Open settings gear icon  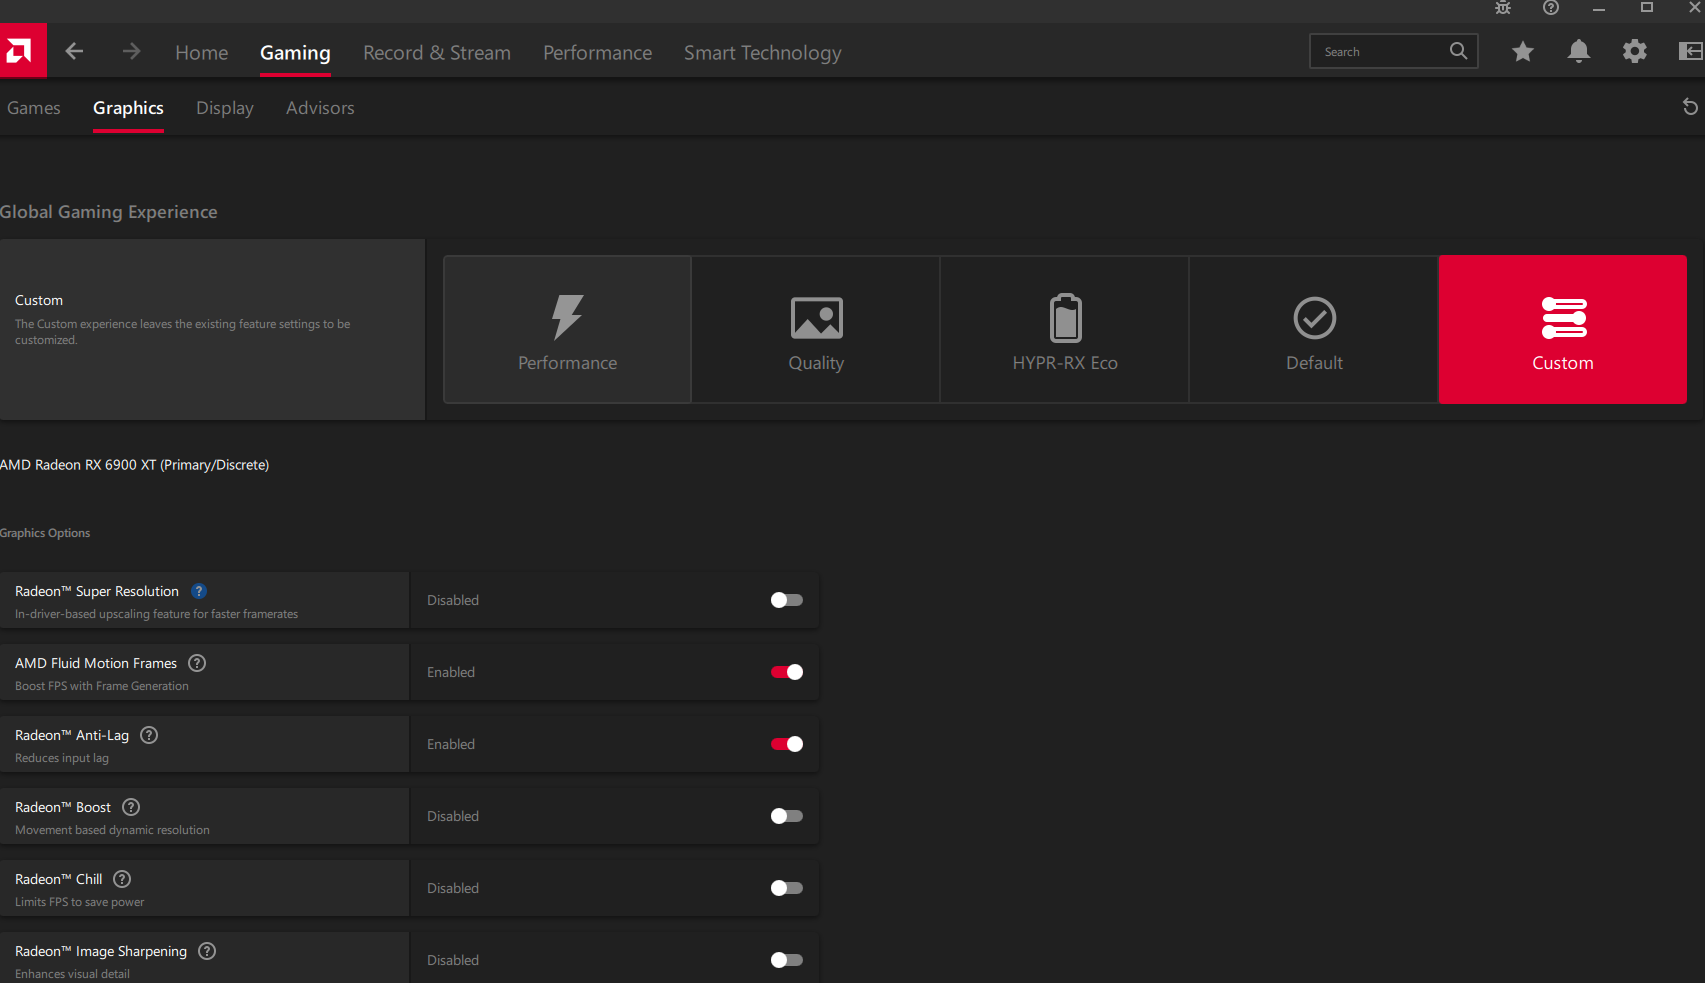point(1634,51)
